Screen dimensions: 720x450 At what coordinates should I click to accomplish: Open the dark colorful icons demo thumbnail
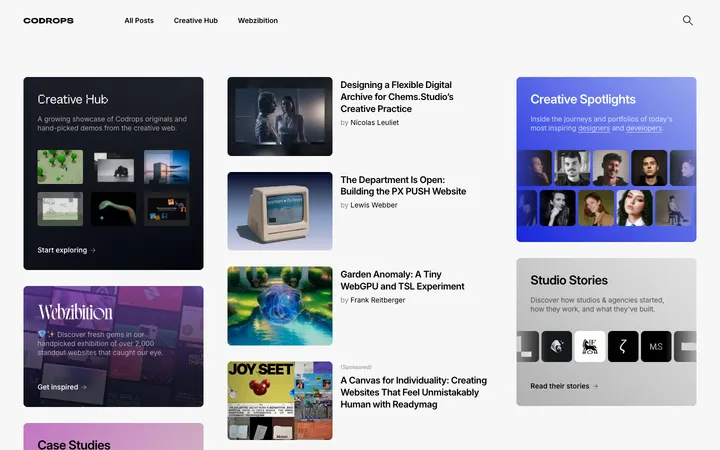[x=167, y=209]
